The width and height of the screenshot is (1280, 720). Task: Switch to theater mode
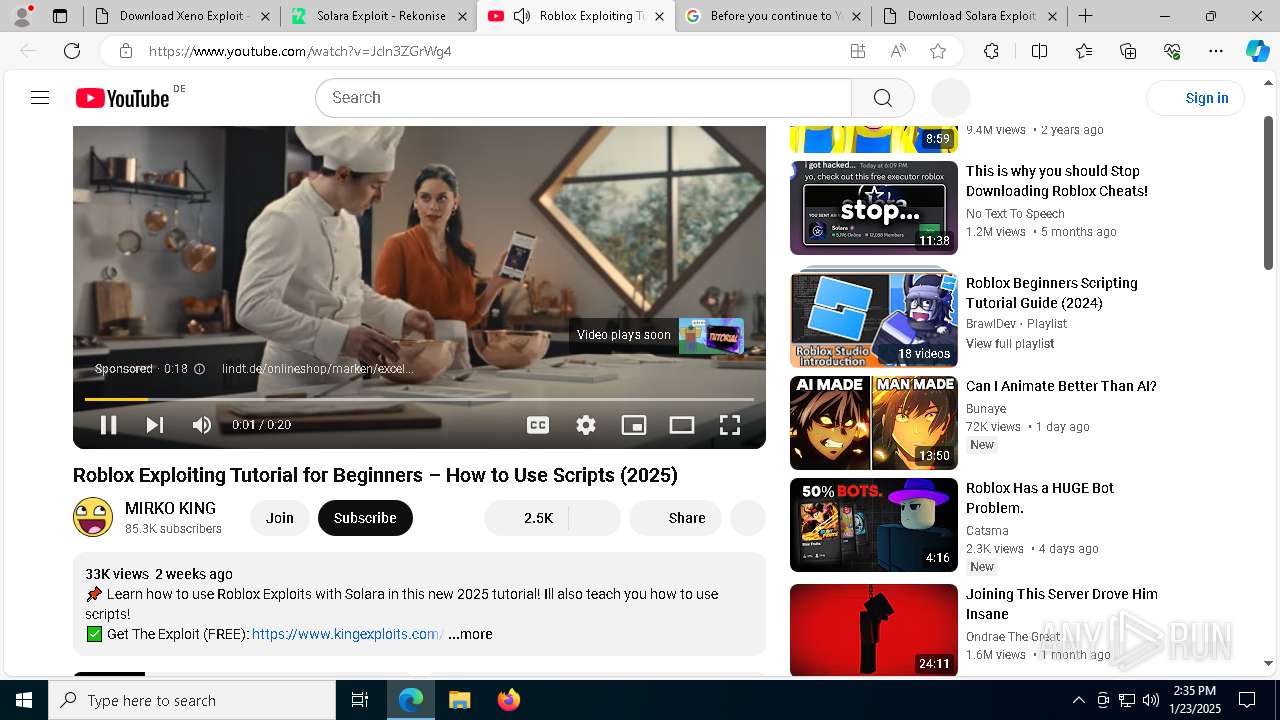[x=682, y=425]
